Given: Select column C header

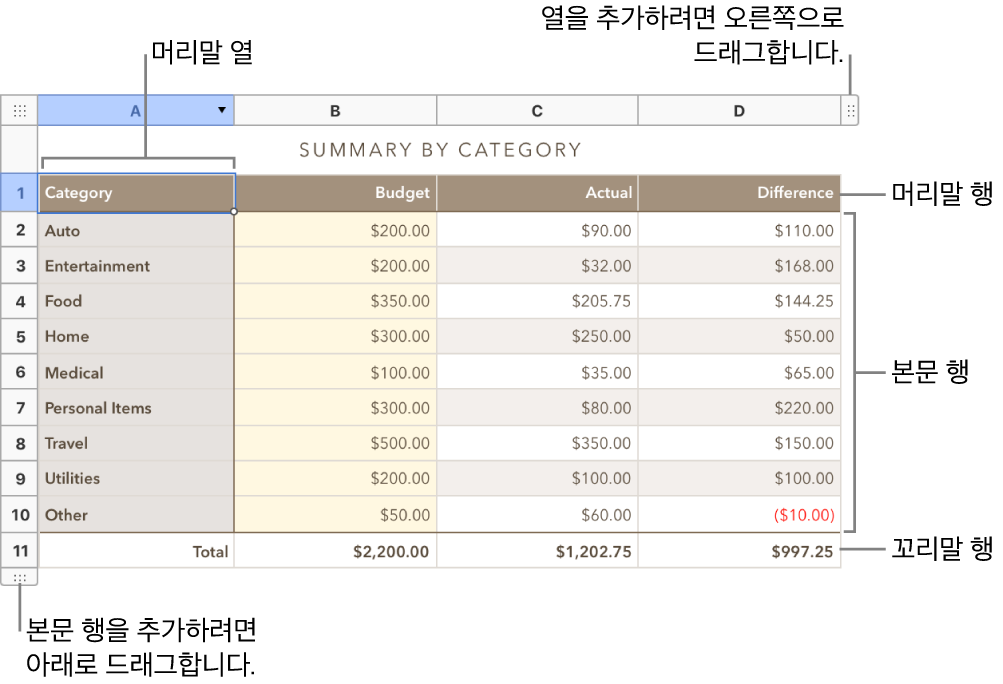Looking at the screenshot, I should coord(537,111).
